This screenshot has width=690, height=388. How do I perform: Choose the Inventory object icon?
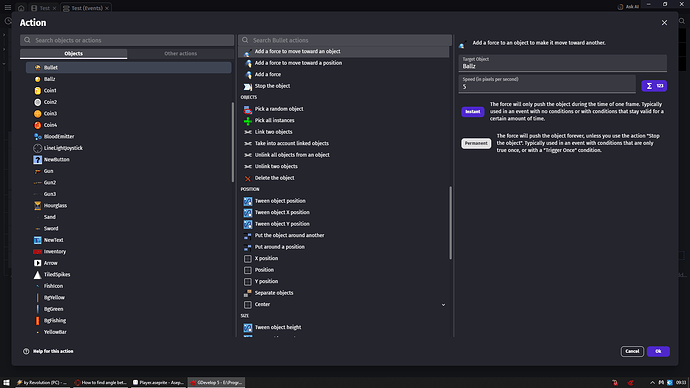tap(37, 252)
